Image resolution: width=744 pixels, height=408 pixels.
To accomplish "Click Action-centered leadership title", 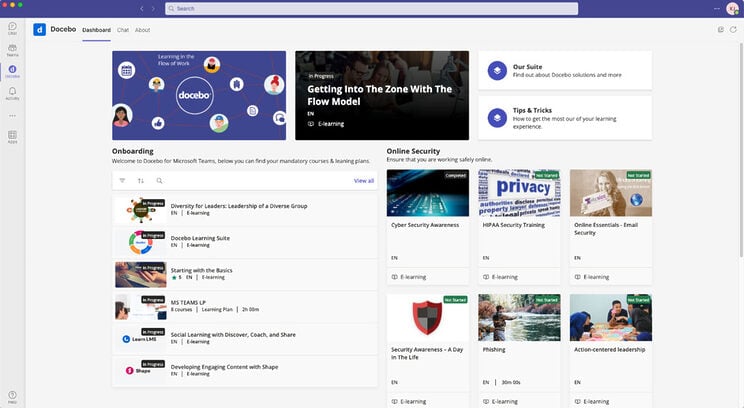I will tap(610, 350).
